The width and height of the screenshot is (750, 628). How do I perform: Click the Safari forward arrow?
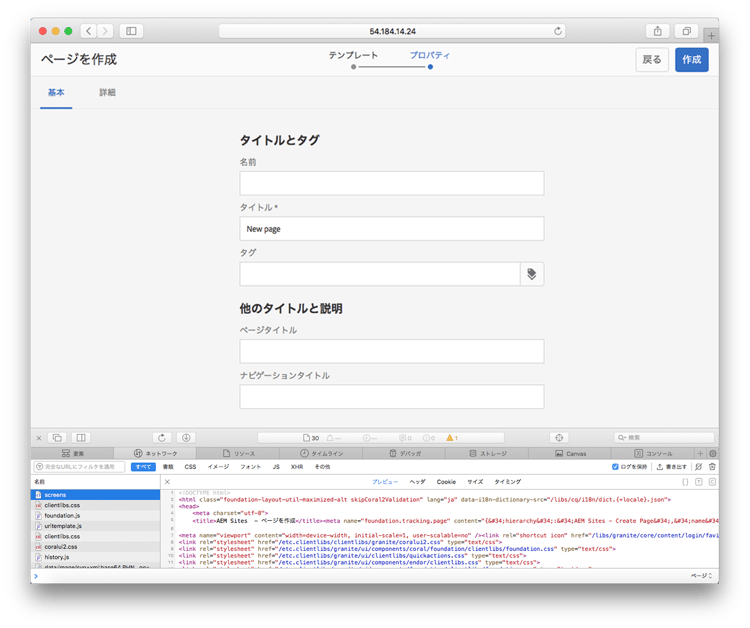tap(105, 31)
